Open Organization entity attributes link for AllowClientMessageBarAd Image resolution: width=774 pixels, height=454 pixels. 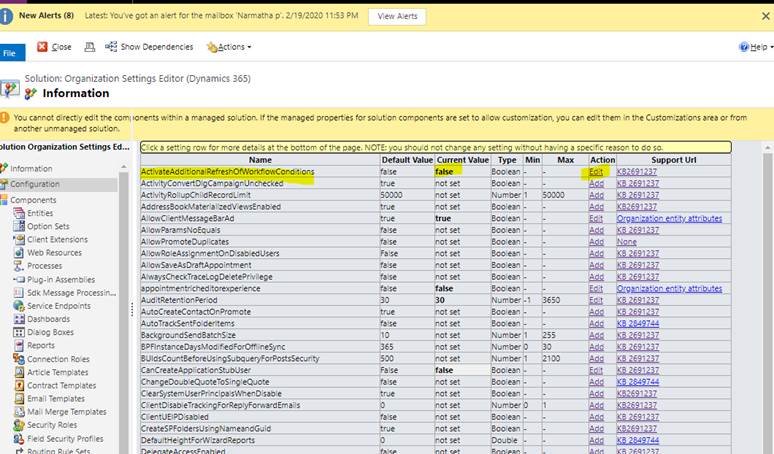click(669, 218)
